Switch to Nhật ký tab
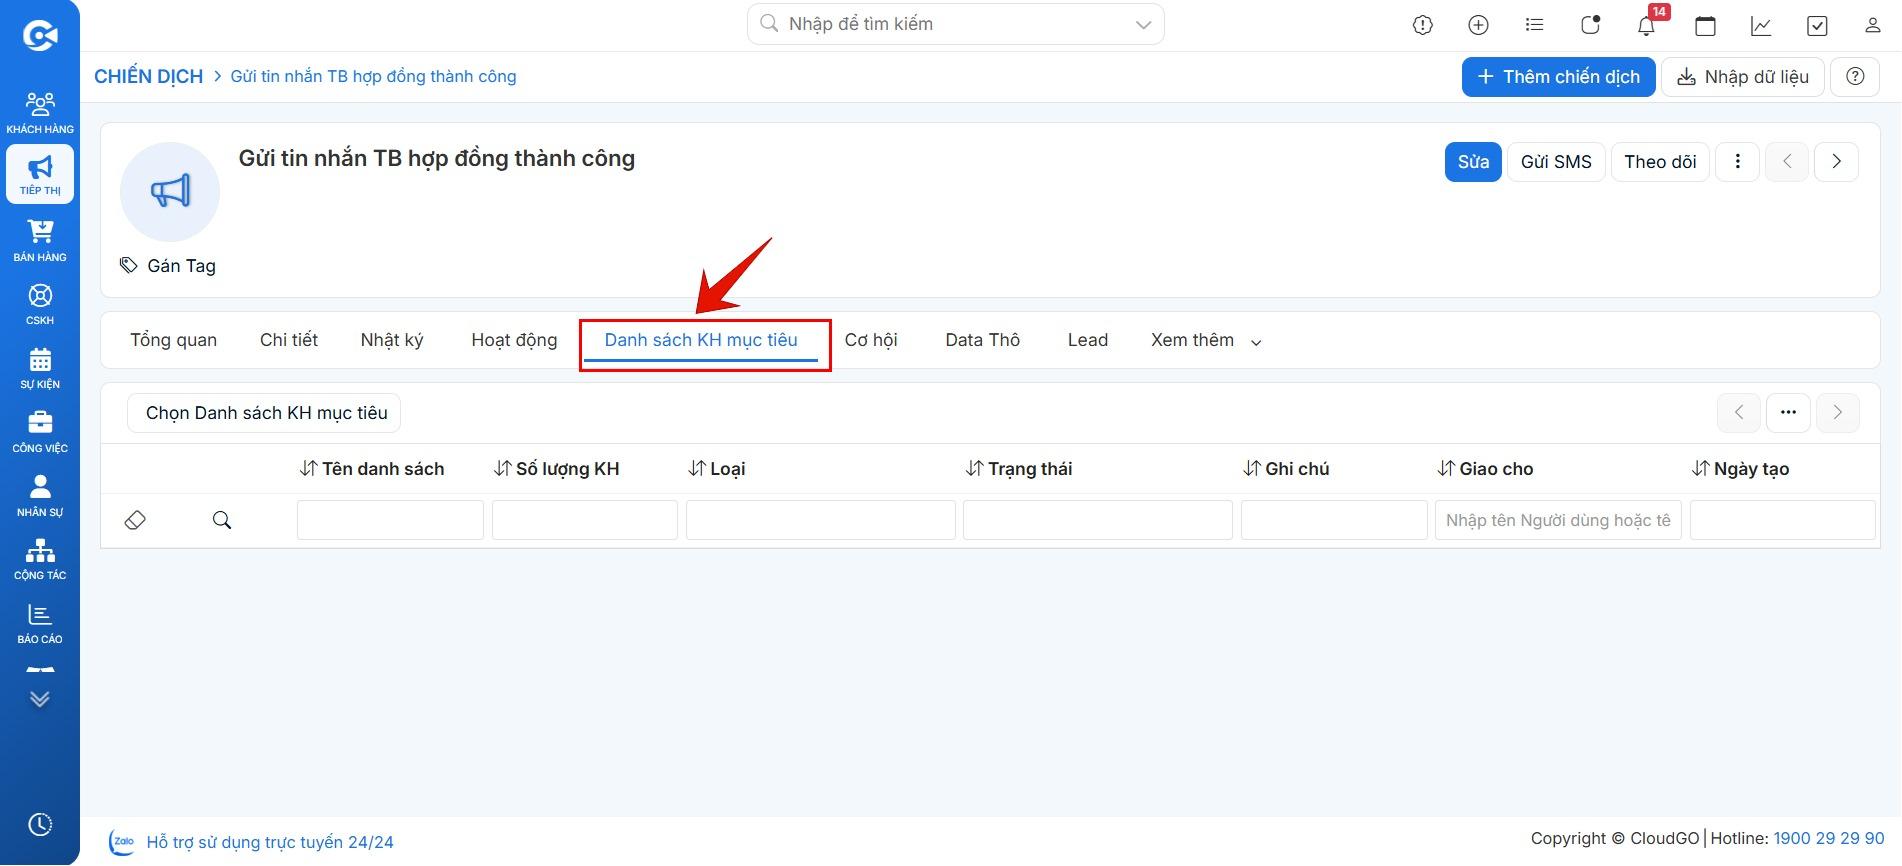This screenshot has height=866, width=1902. point(392,340)
